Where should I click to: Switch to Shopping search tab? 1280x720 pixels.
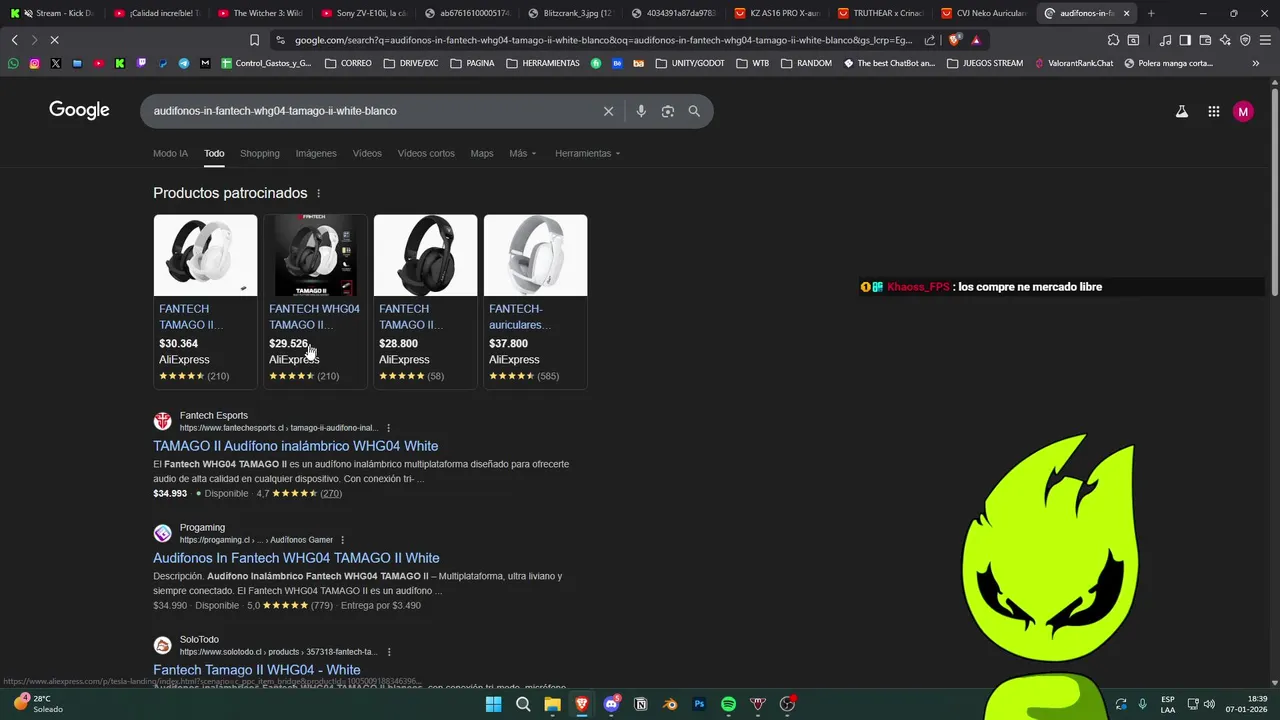pos(260,153)
